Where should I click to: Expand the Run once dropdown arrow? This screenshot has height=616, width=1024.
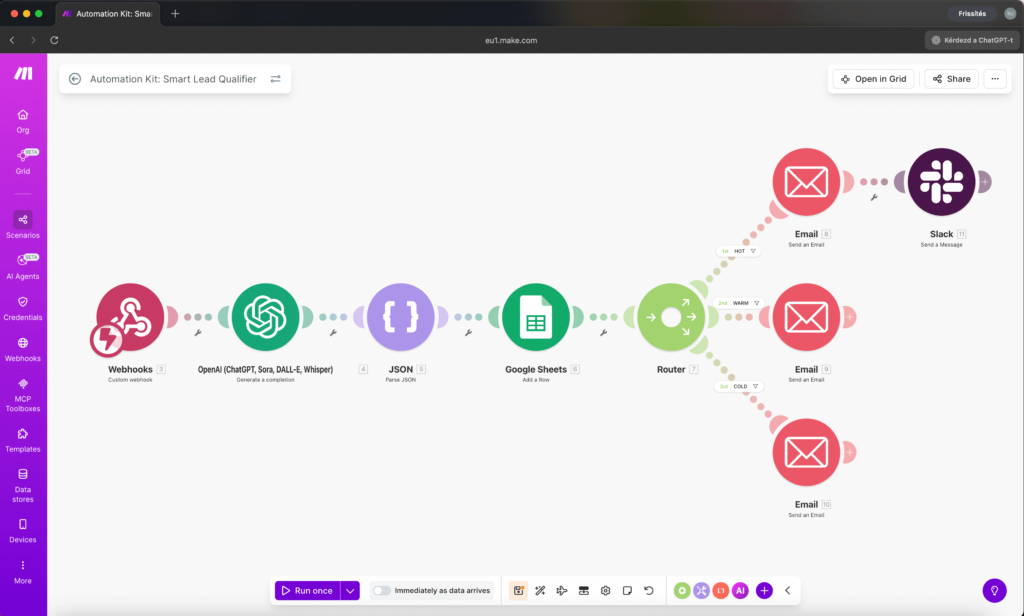tap(349, 590)
